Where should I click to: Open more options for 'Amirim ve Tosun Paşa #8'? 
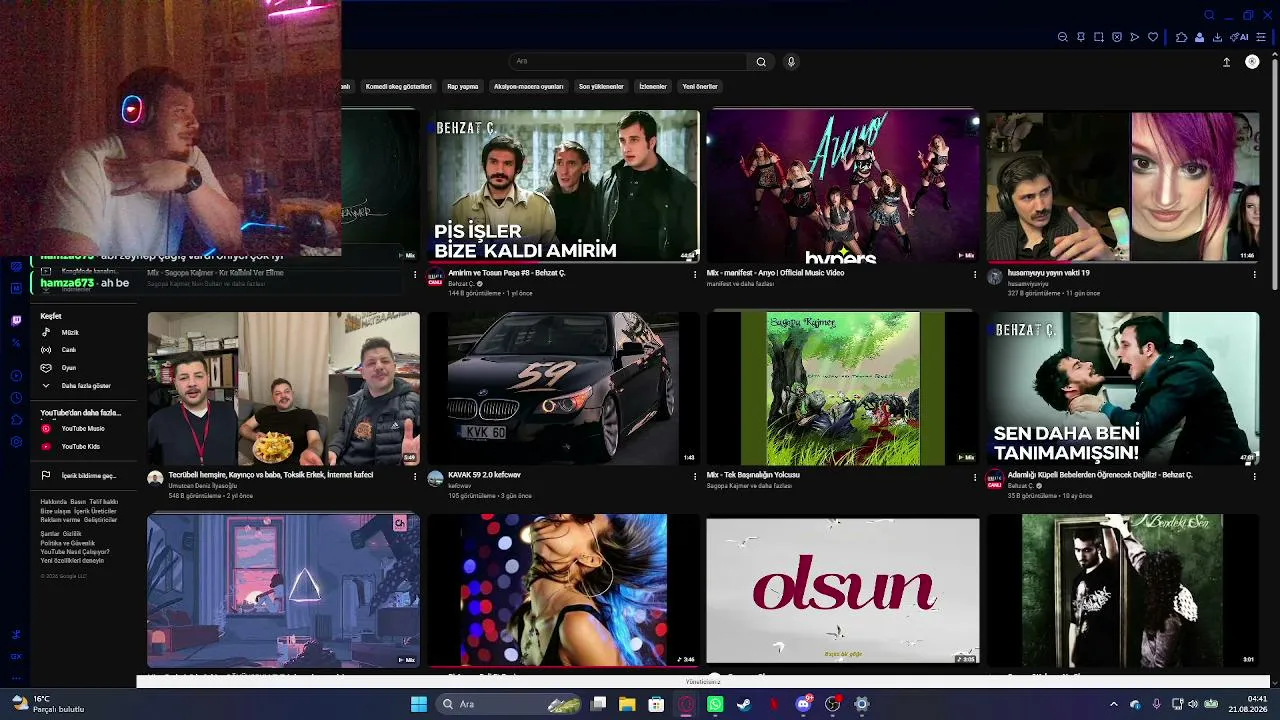click(x=695, y=274)
